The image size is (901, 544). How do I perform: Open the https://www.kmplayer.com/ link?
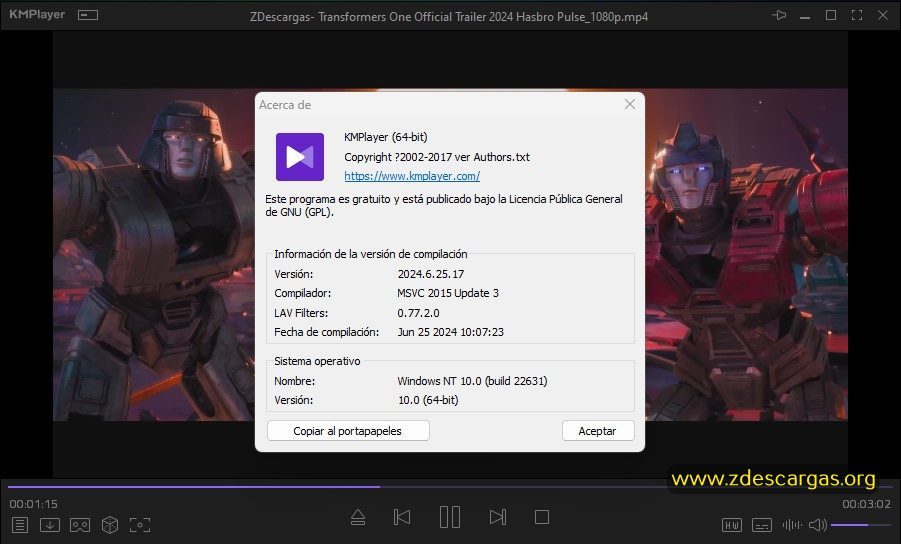point(412,176)
